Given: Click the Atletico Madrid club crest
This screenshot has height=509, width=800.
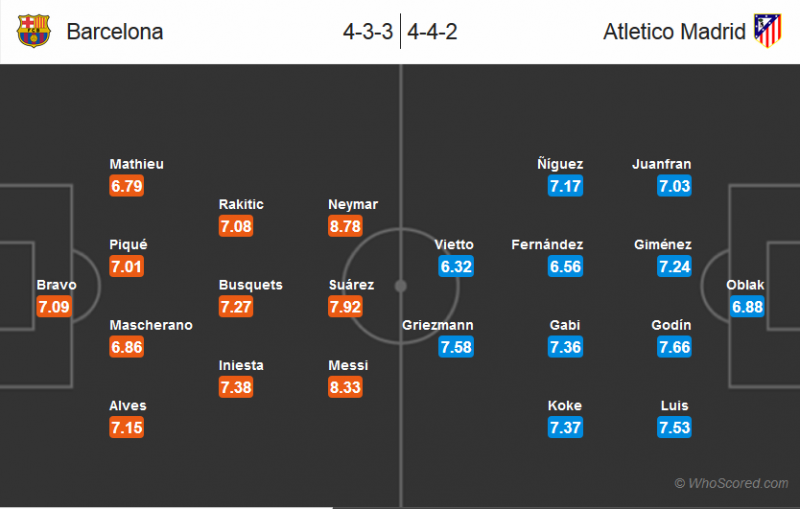Looking at the screenshot, I should (x=767, y=31).
